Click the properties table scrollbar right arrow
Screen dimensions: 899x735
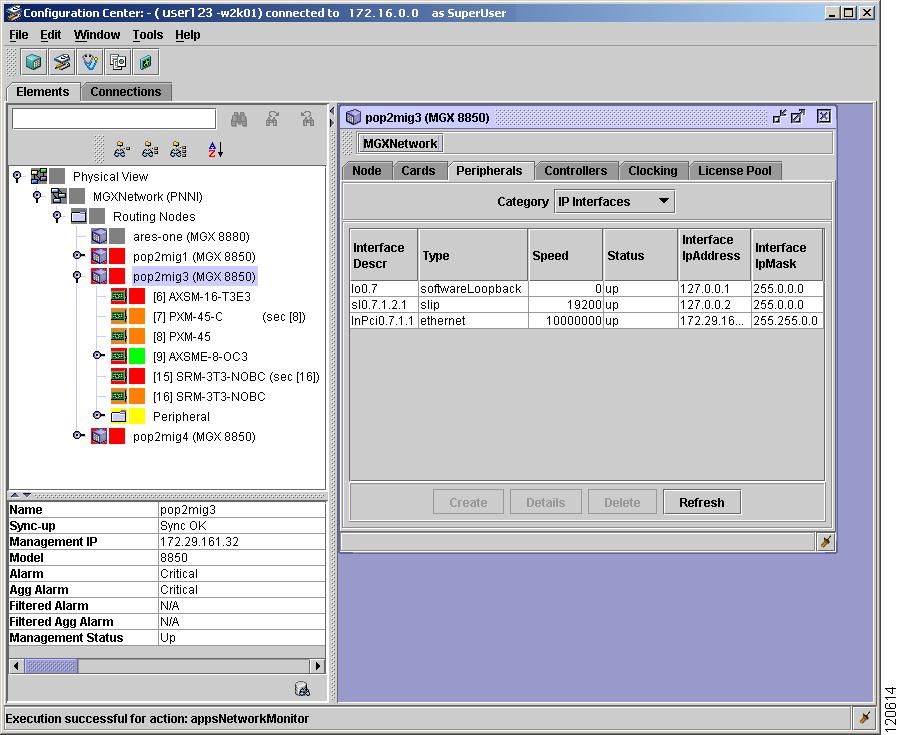click(x=318, y=666)
